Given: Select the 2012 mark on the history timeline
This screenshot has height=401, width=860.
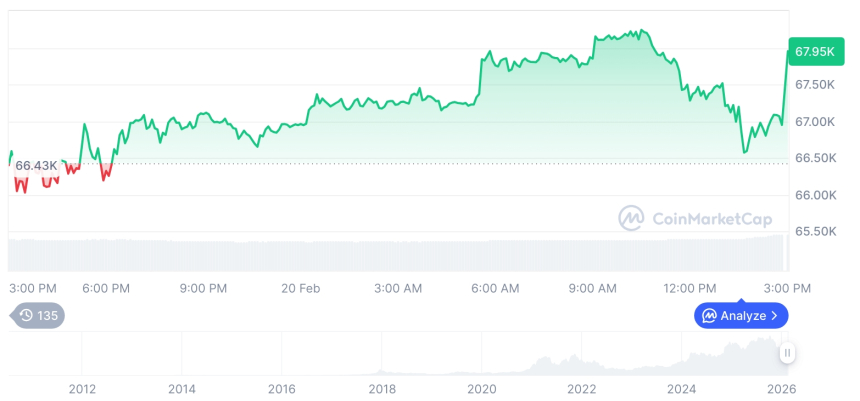Looking at the screenshot, I should 82,389.
